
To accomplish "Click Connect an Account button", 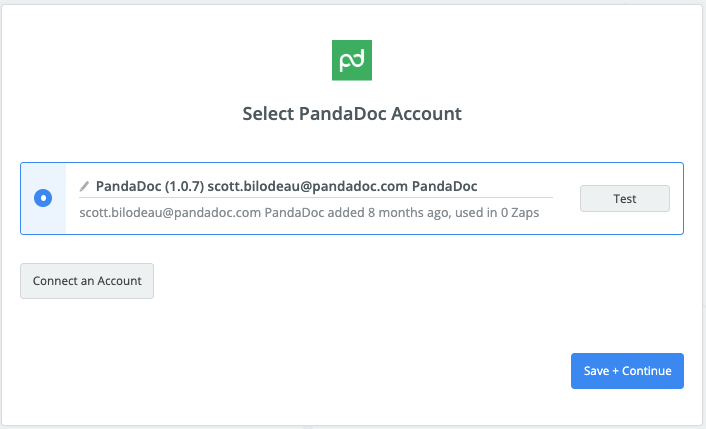I will 87,281.
